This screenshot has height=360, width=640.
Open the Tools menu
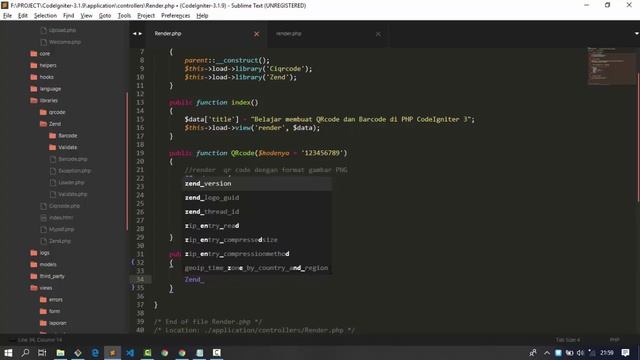coord(124,16)
